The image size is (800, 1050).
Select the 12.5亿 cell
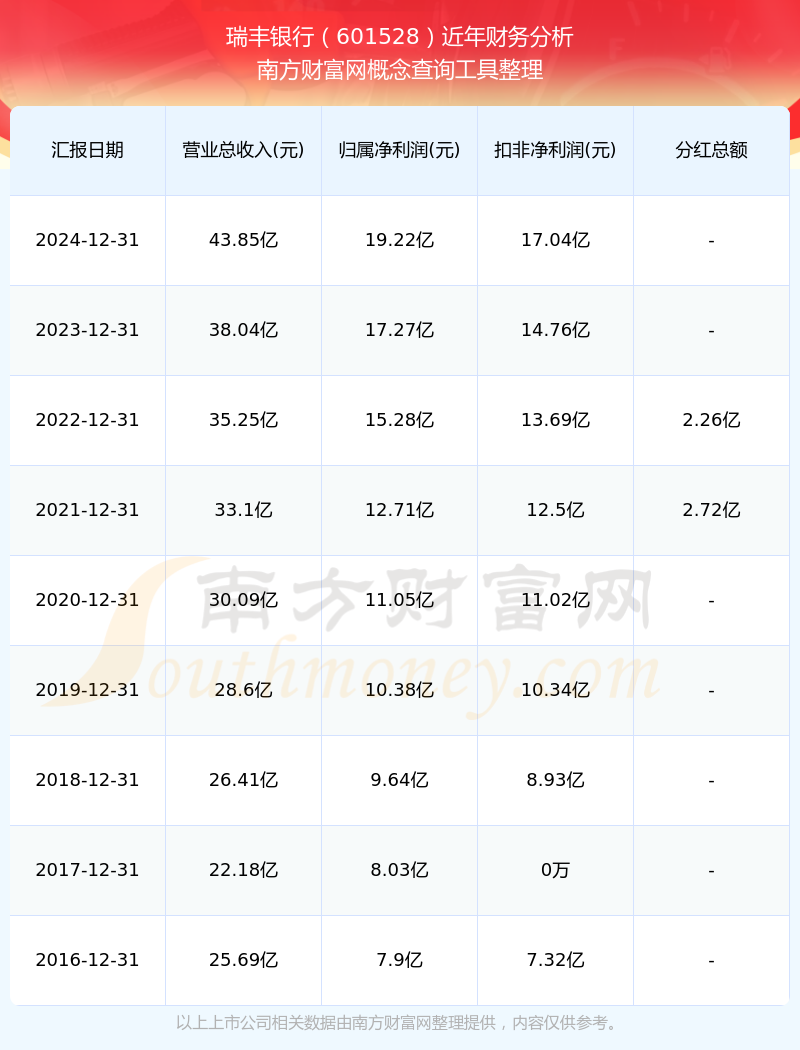click(x=556, y=510)
